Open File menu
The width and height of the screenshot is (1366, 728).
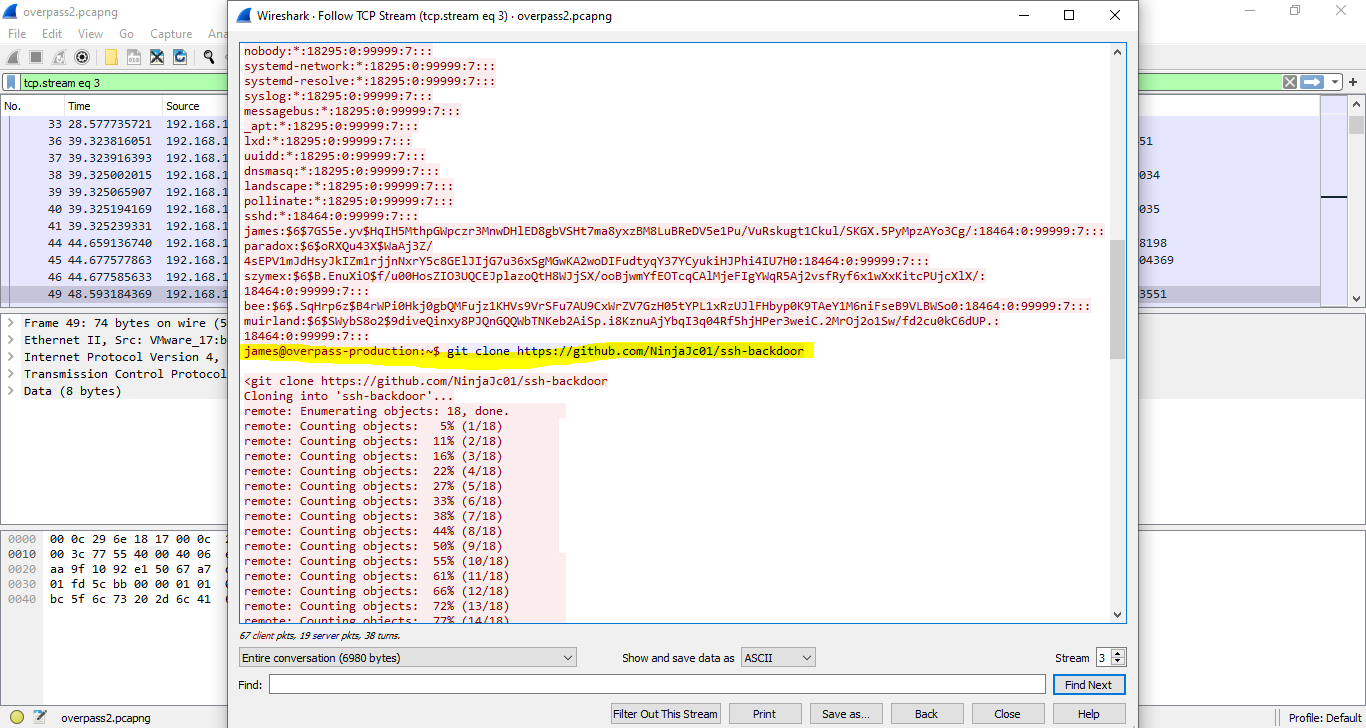17,34
